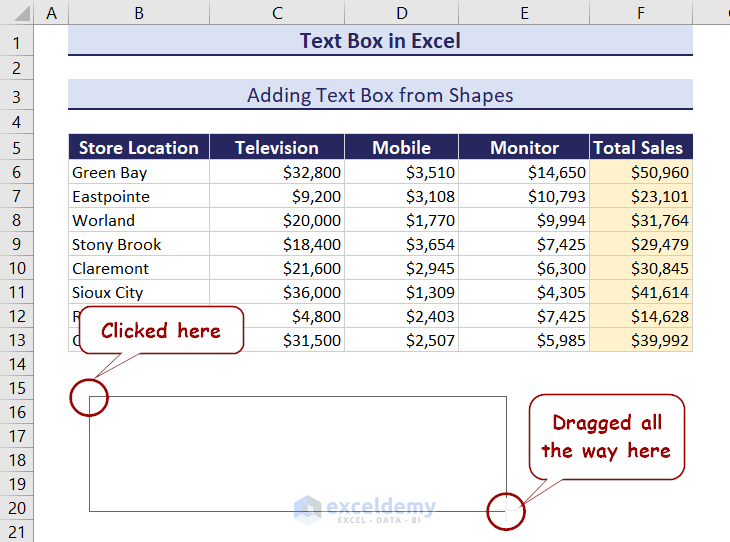Select column C header
Screen dimensions: 730x542
pos(277,13)
